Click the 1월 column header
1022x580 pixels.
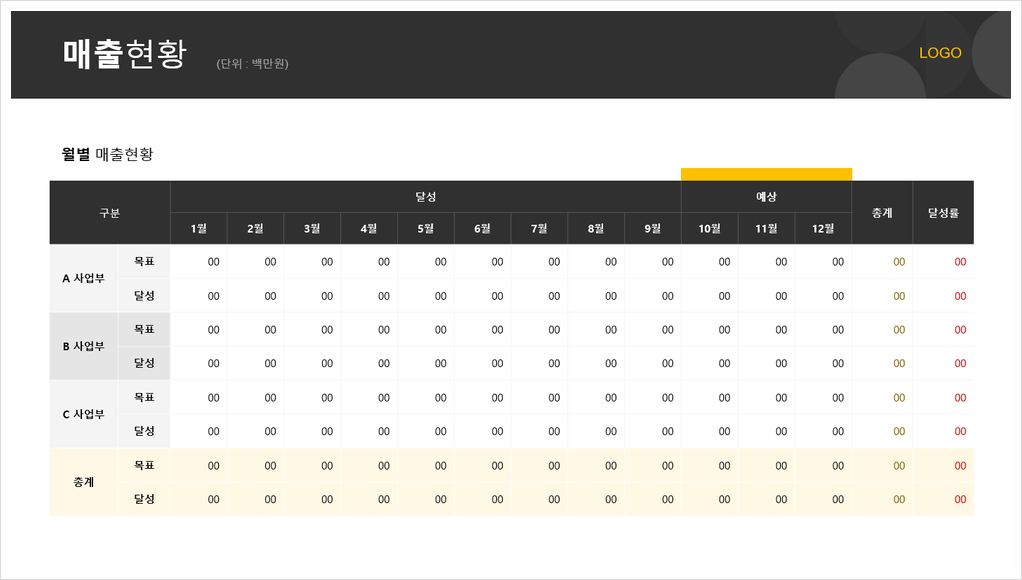tap(199, 229)
